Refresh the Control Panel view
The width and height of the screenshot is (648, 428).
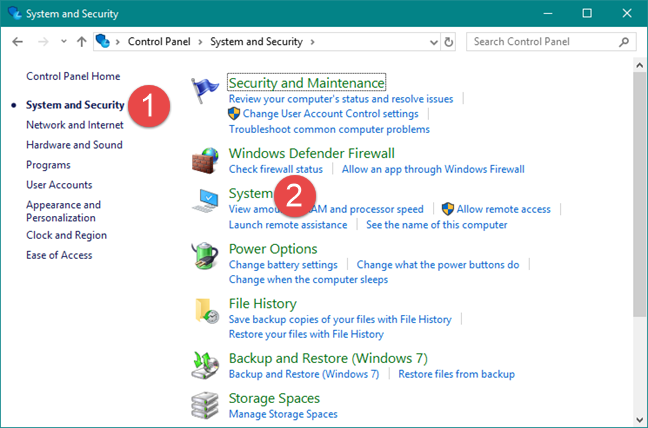[x=448, y=42]
